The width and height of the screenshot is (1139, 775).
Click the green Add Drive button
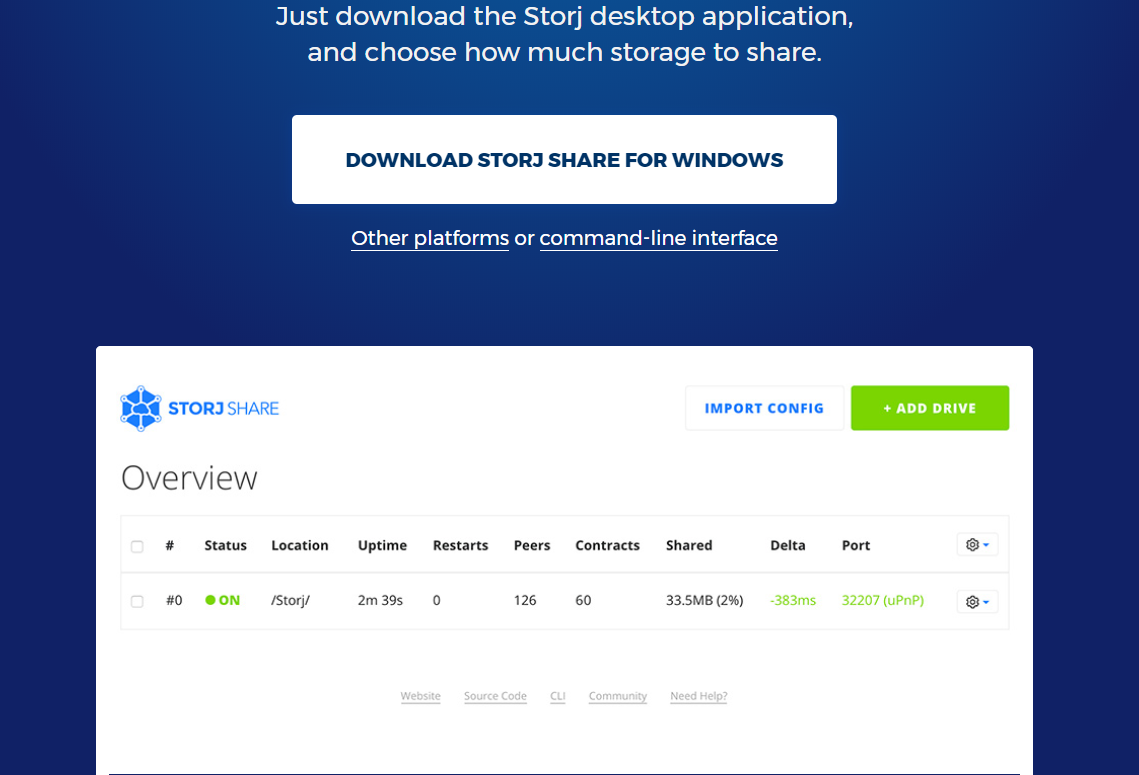click(930, 408)
